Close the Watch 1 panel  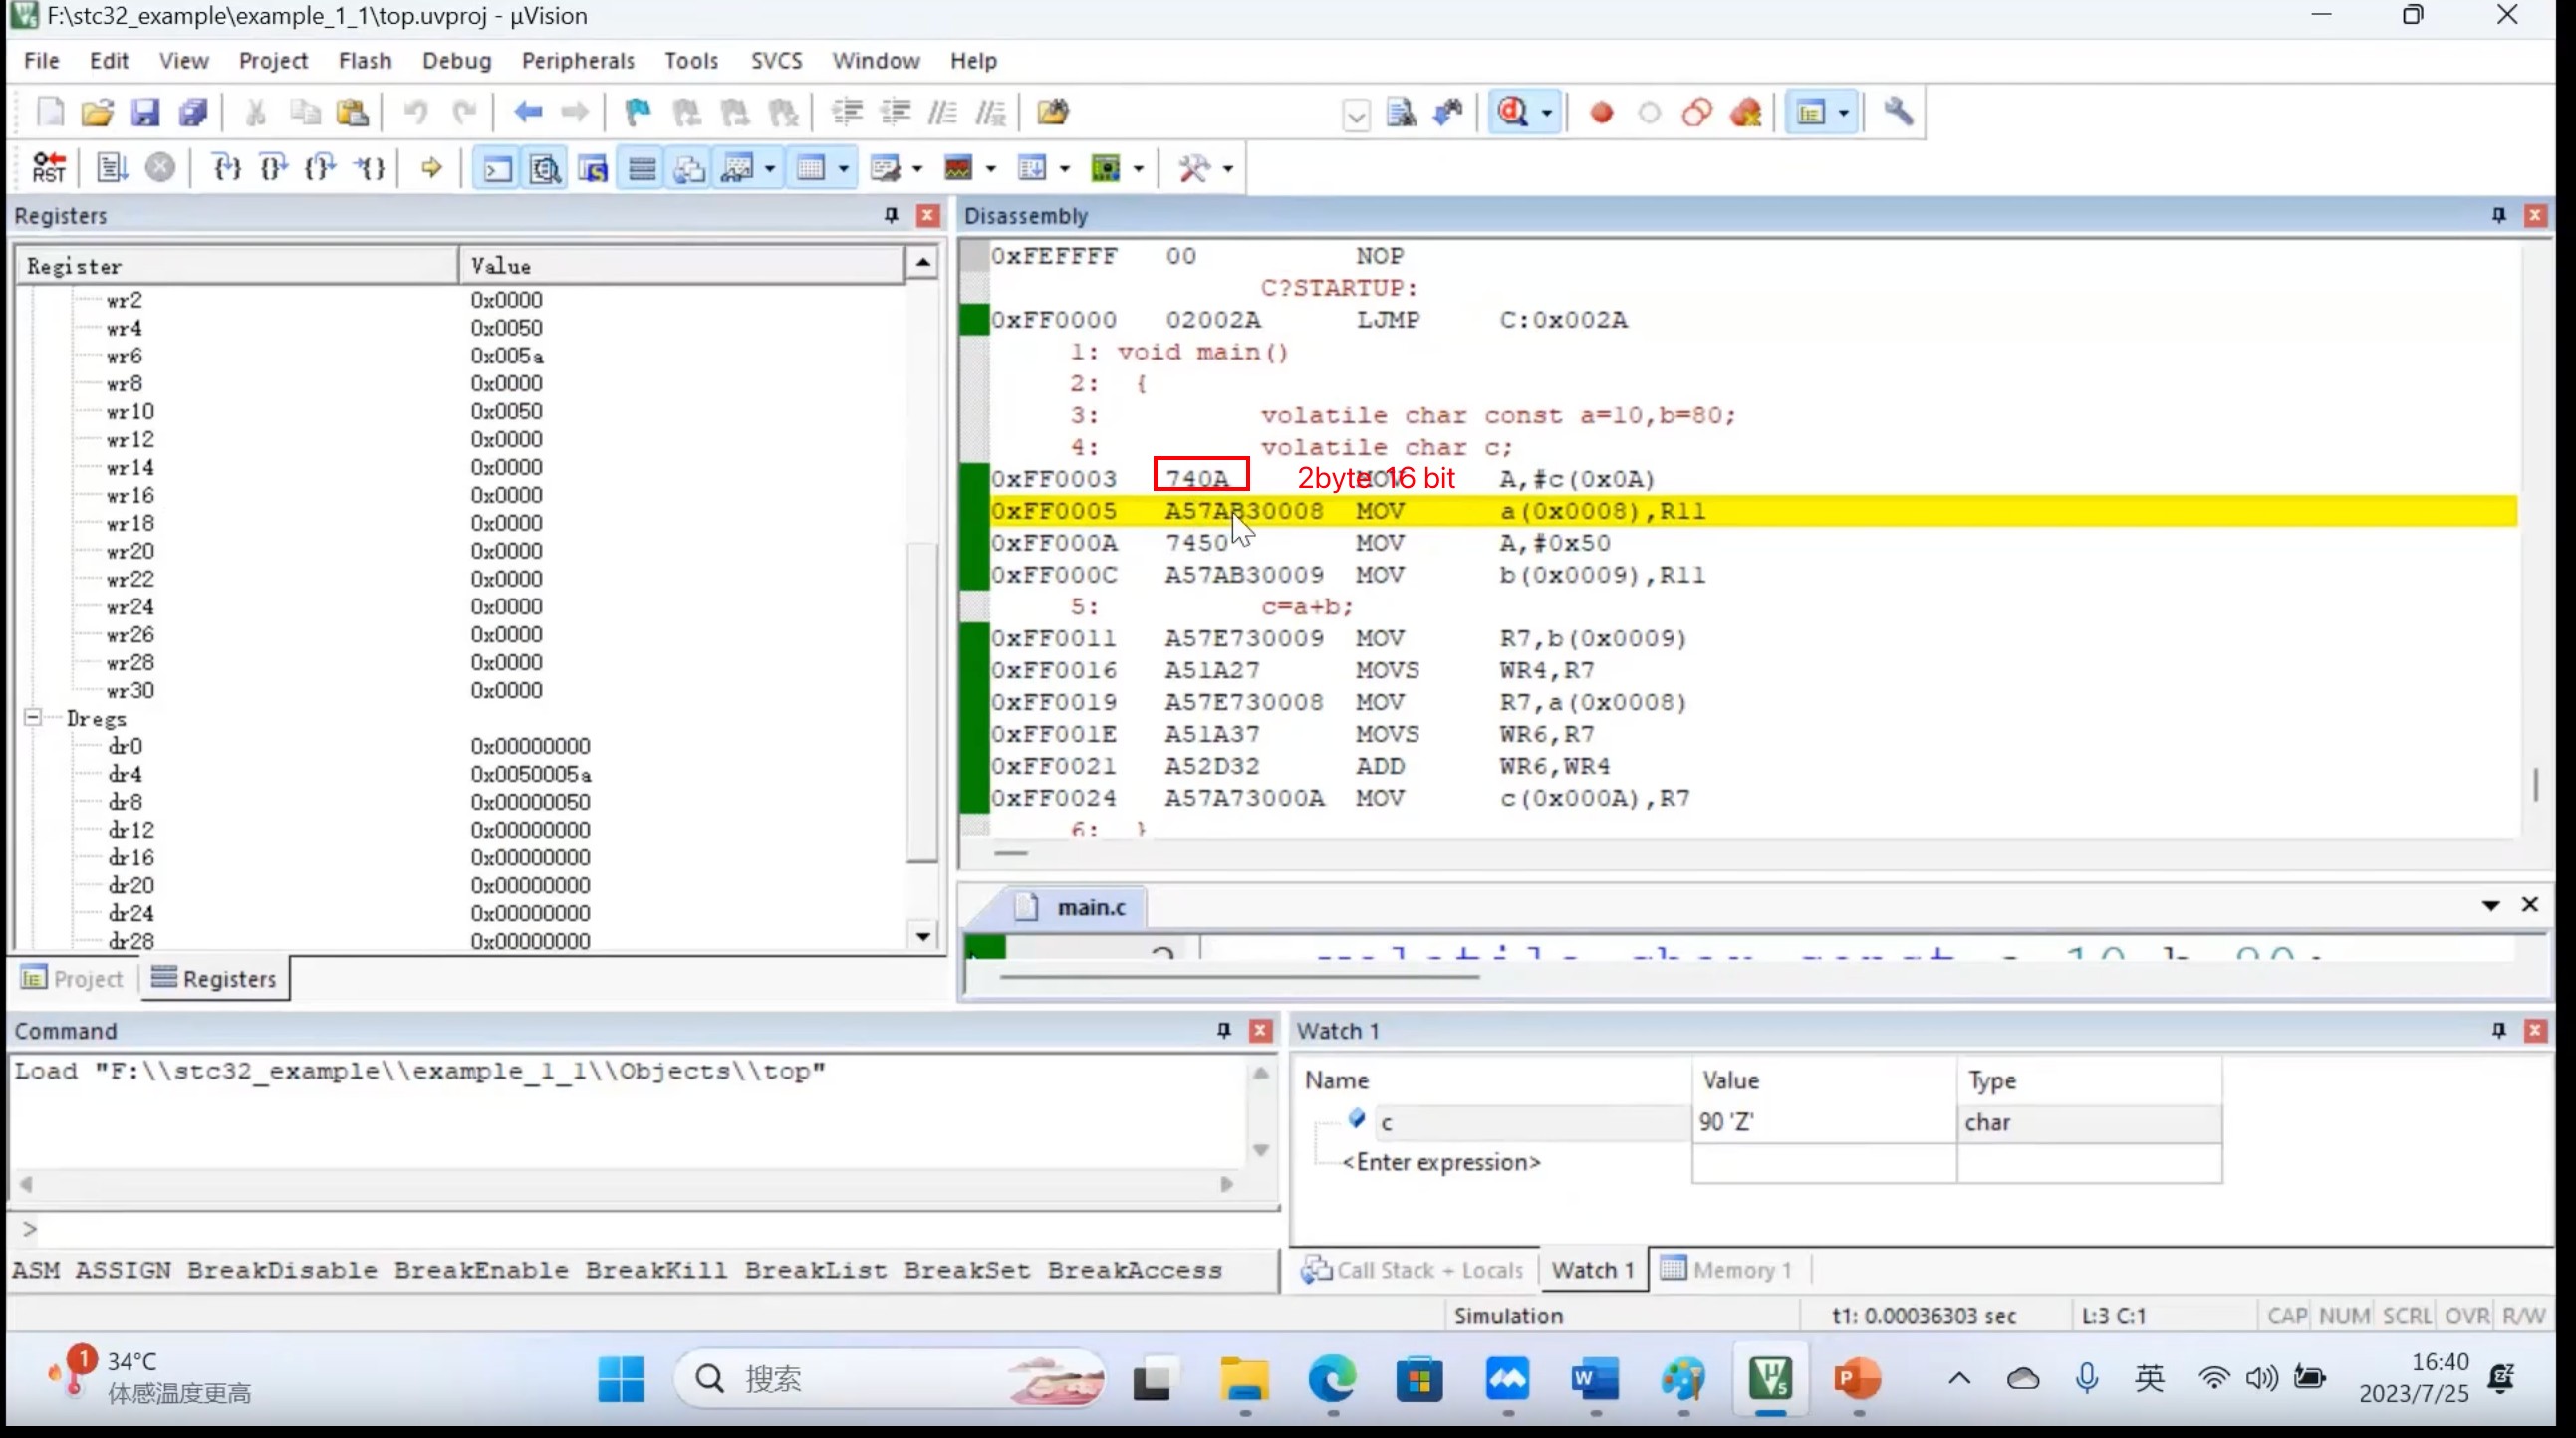pos(2535,1030)
